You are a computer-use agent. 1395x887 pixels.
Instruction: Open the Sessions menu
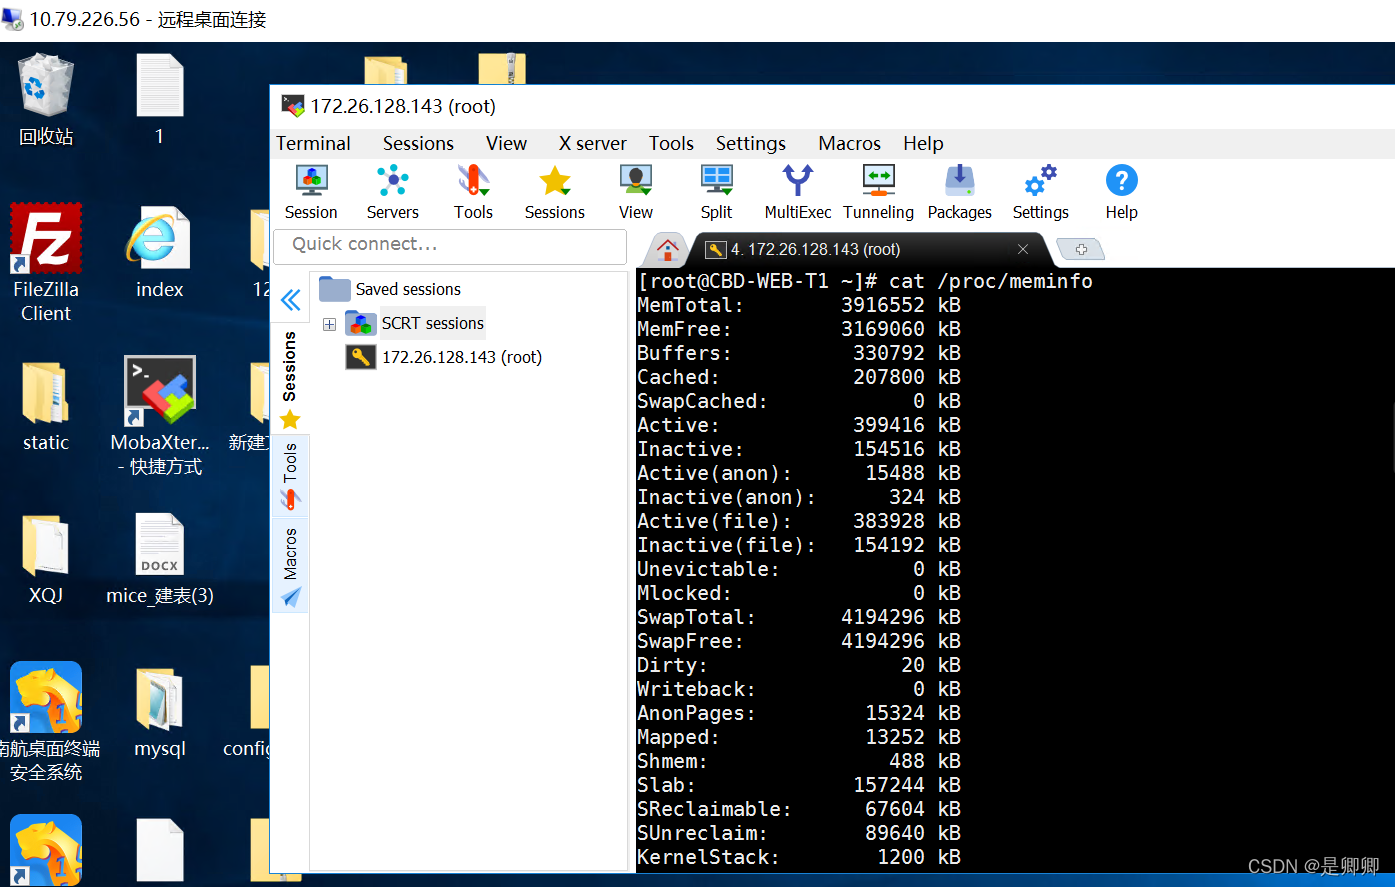pyautogui.click(x=418, y=143)
